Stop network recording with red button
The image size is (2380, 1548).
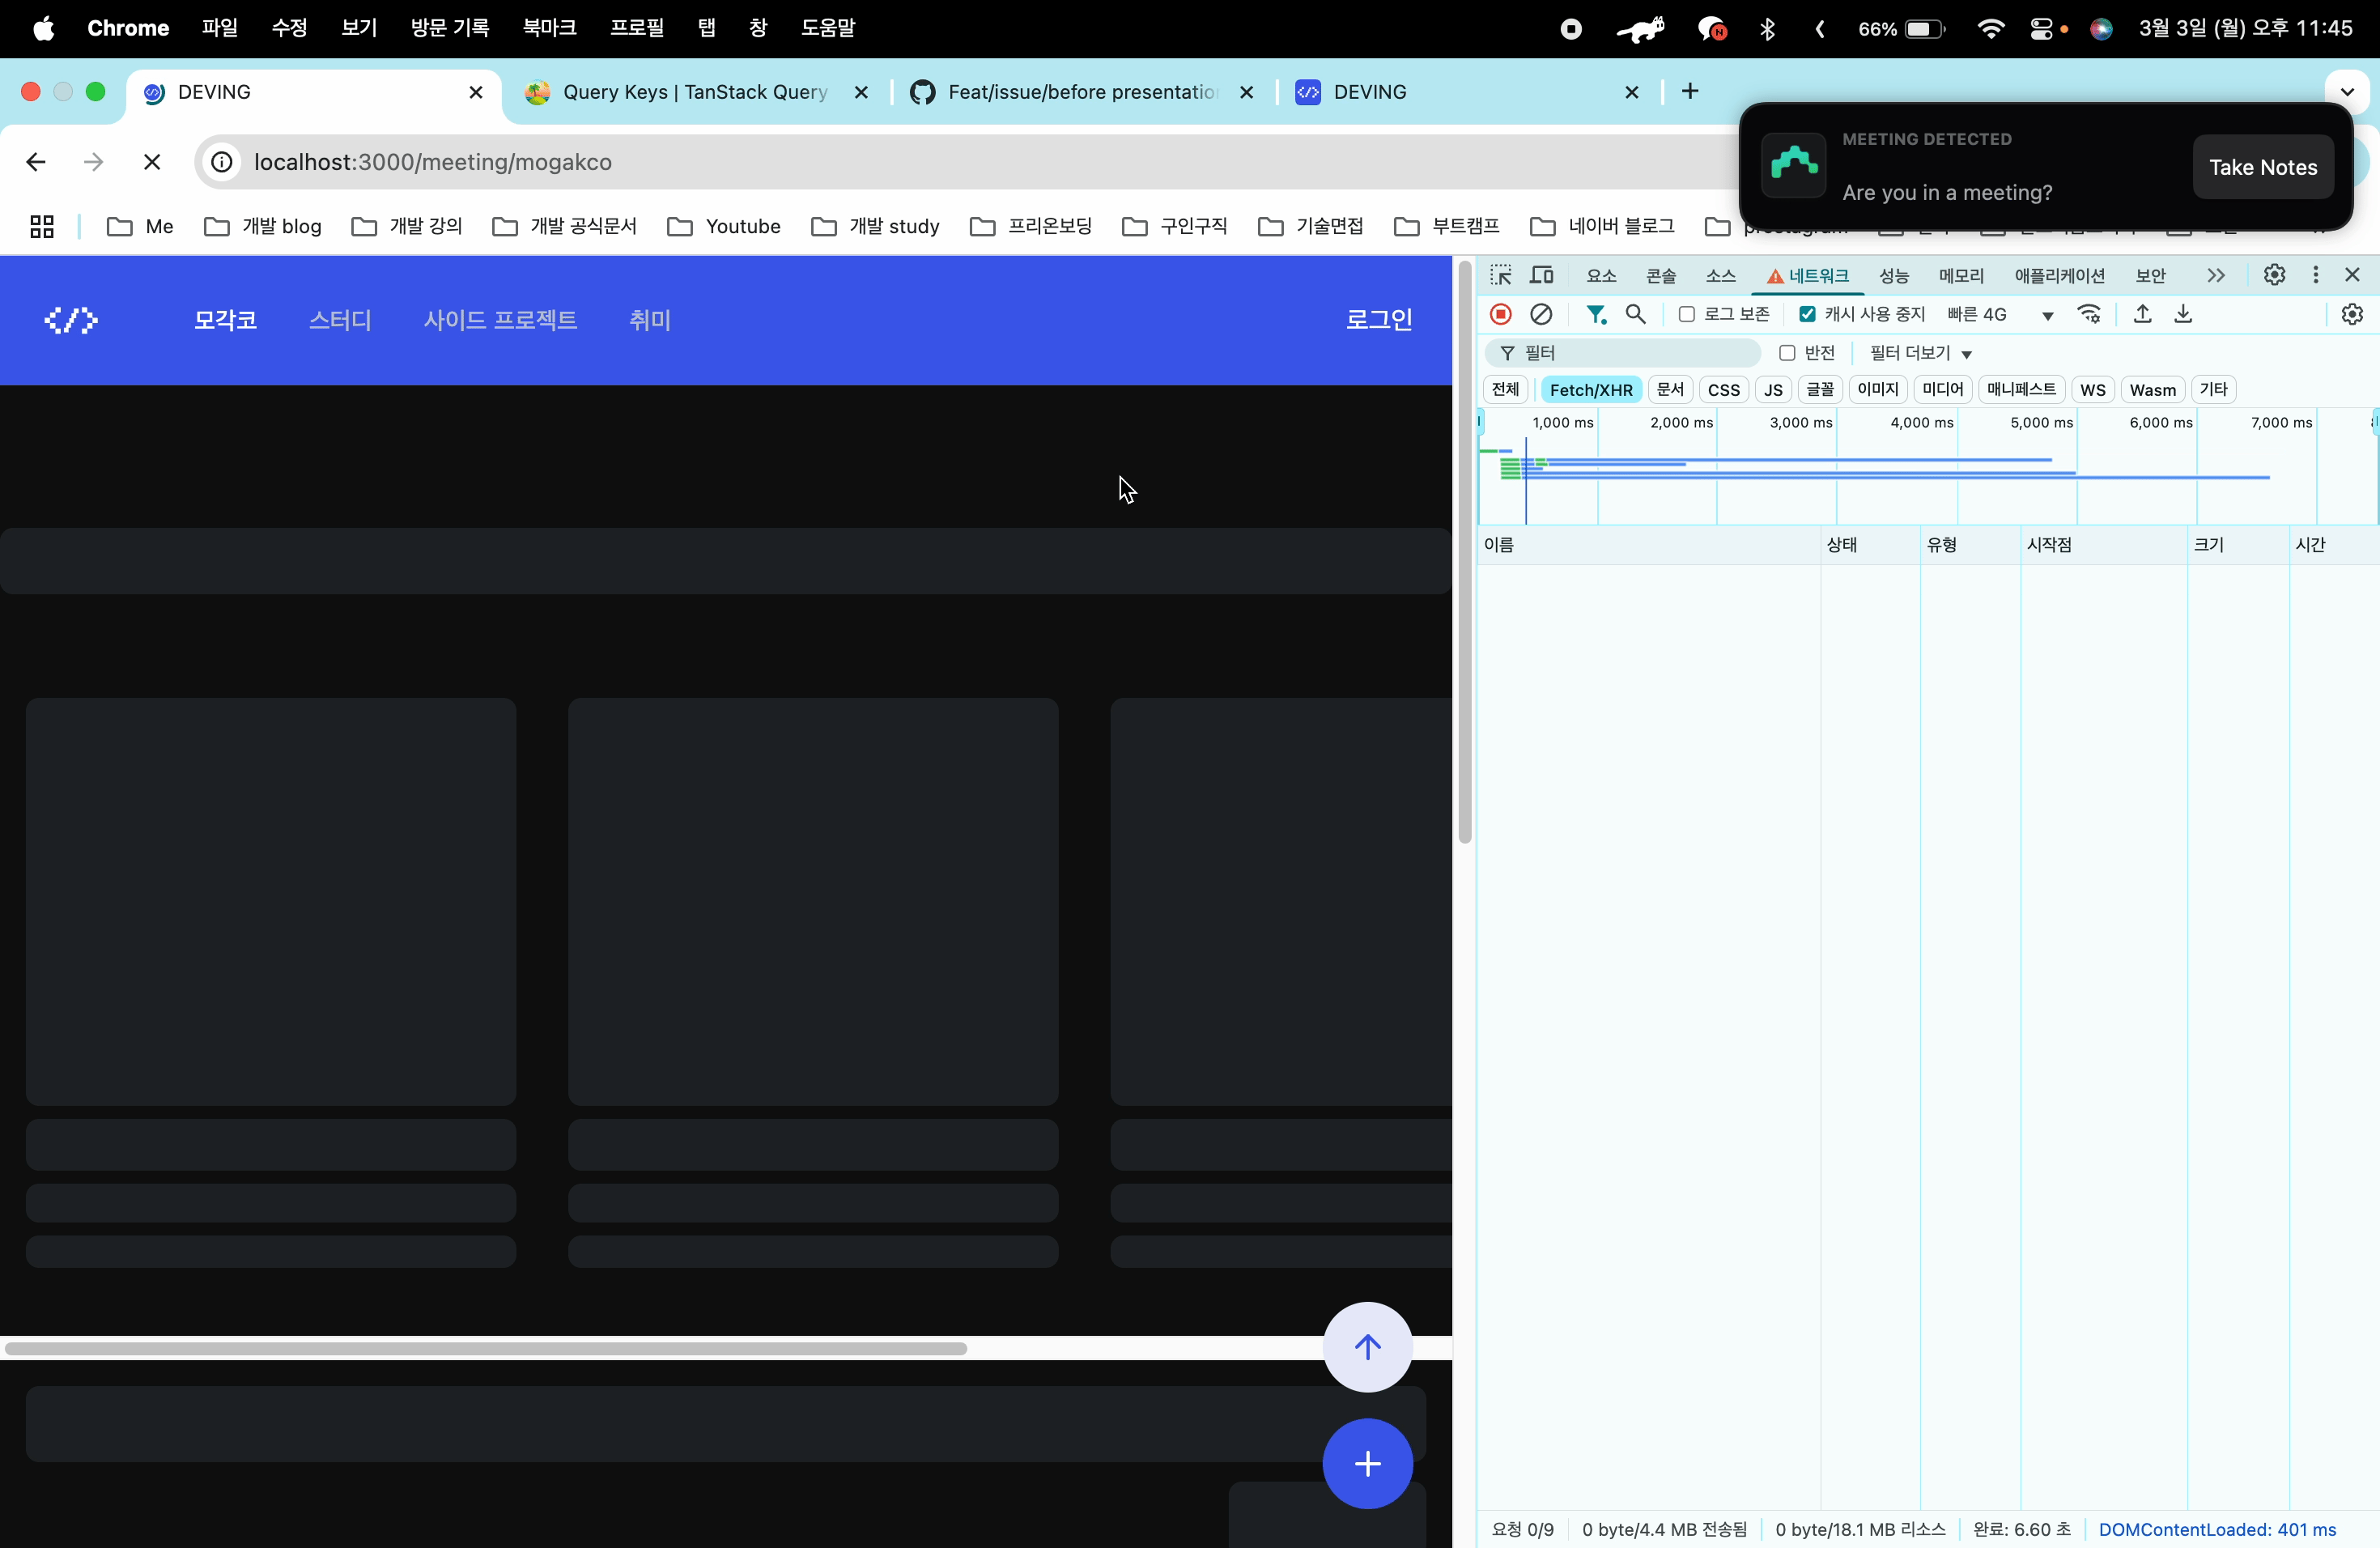[1500, 315]
